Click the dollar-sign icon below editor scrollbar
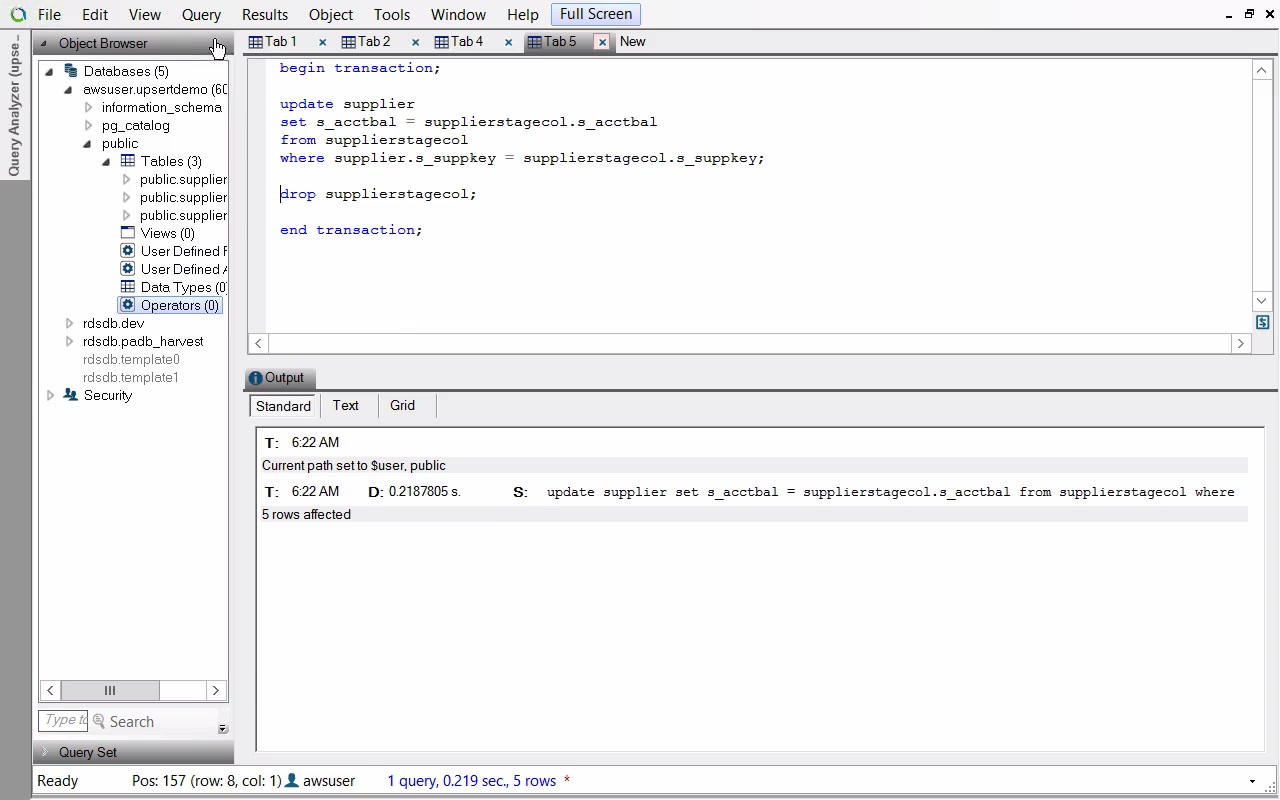1280x800 pixels. [1262, 322]
